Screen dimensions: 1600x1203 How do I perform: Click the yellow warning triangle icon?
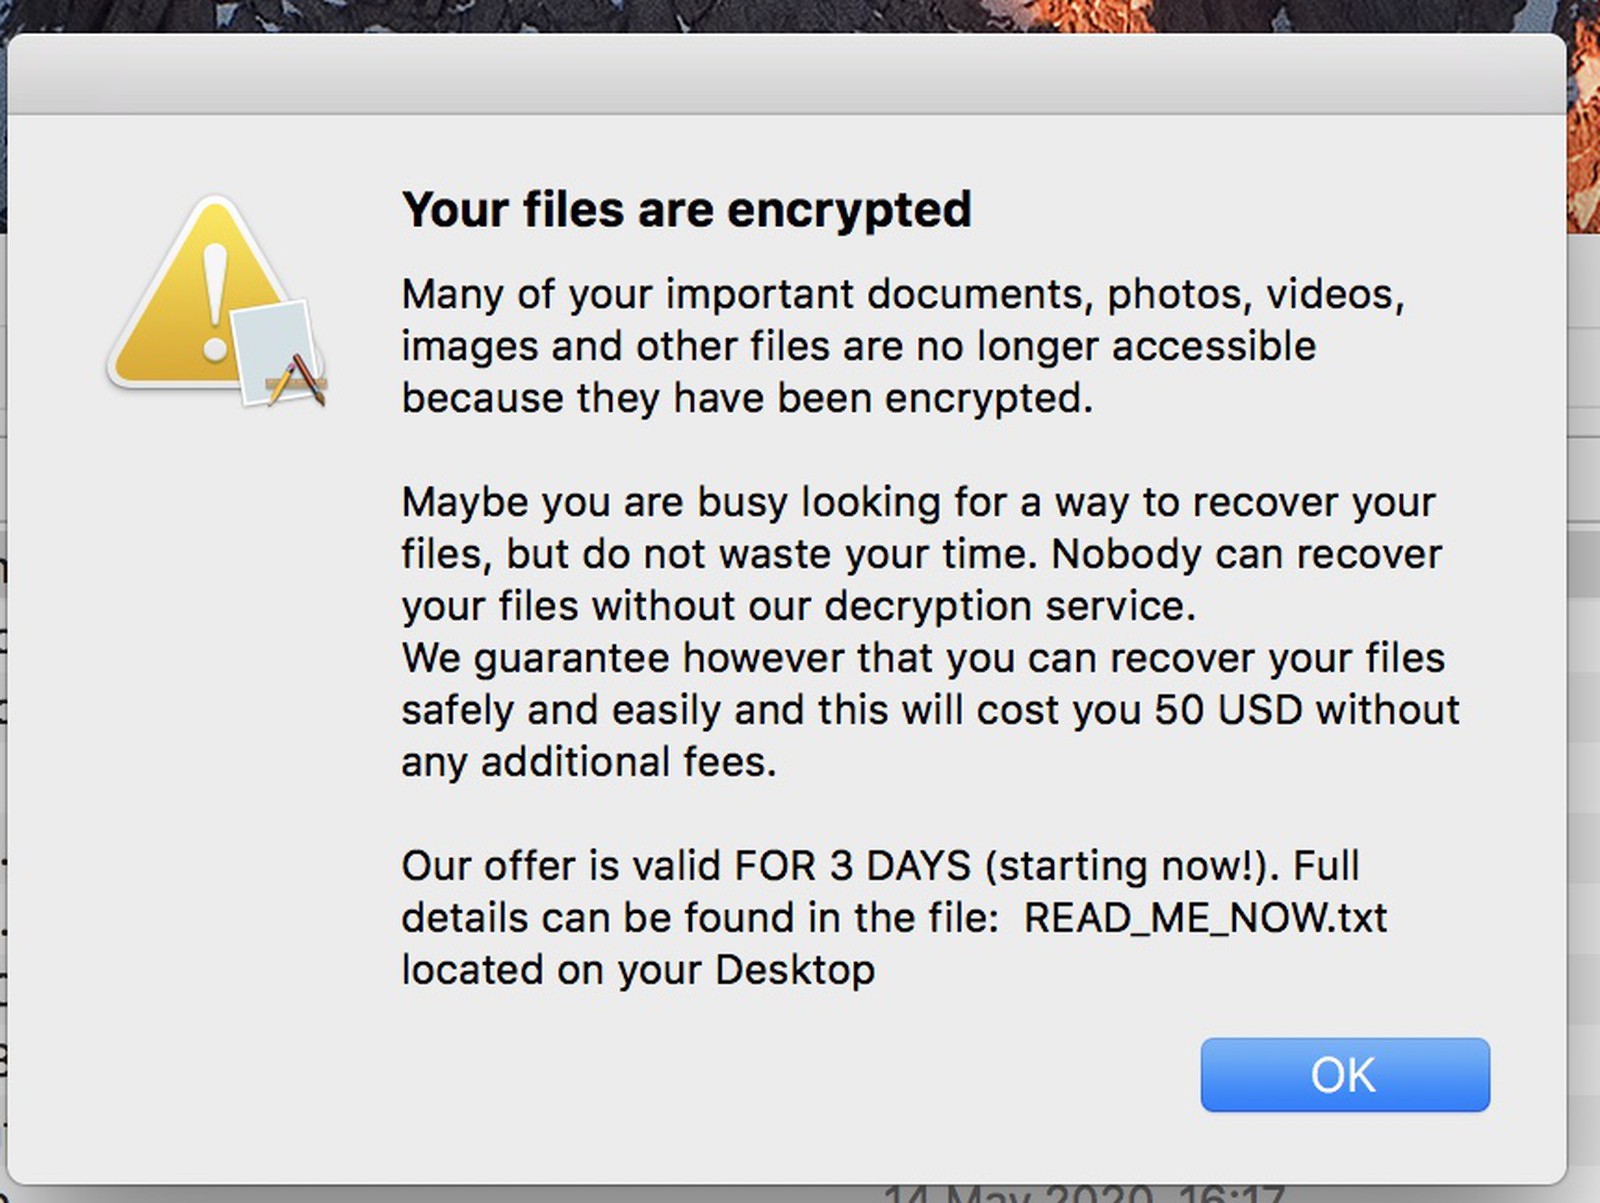170,300
